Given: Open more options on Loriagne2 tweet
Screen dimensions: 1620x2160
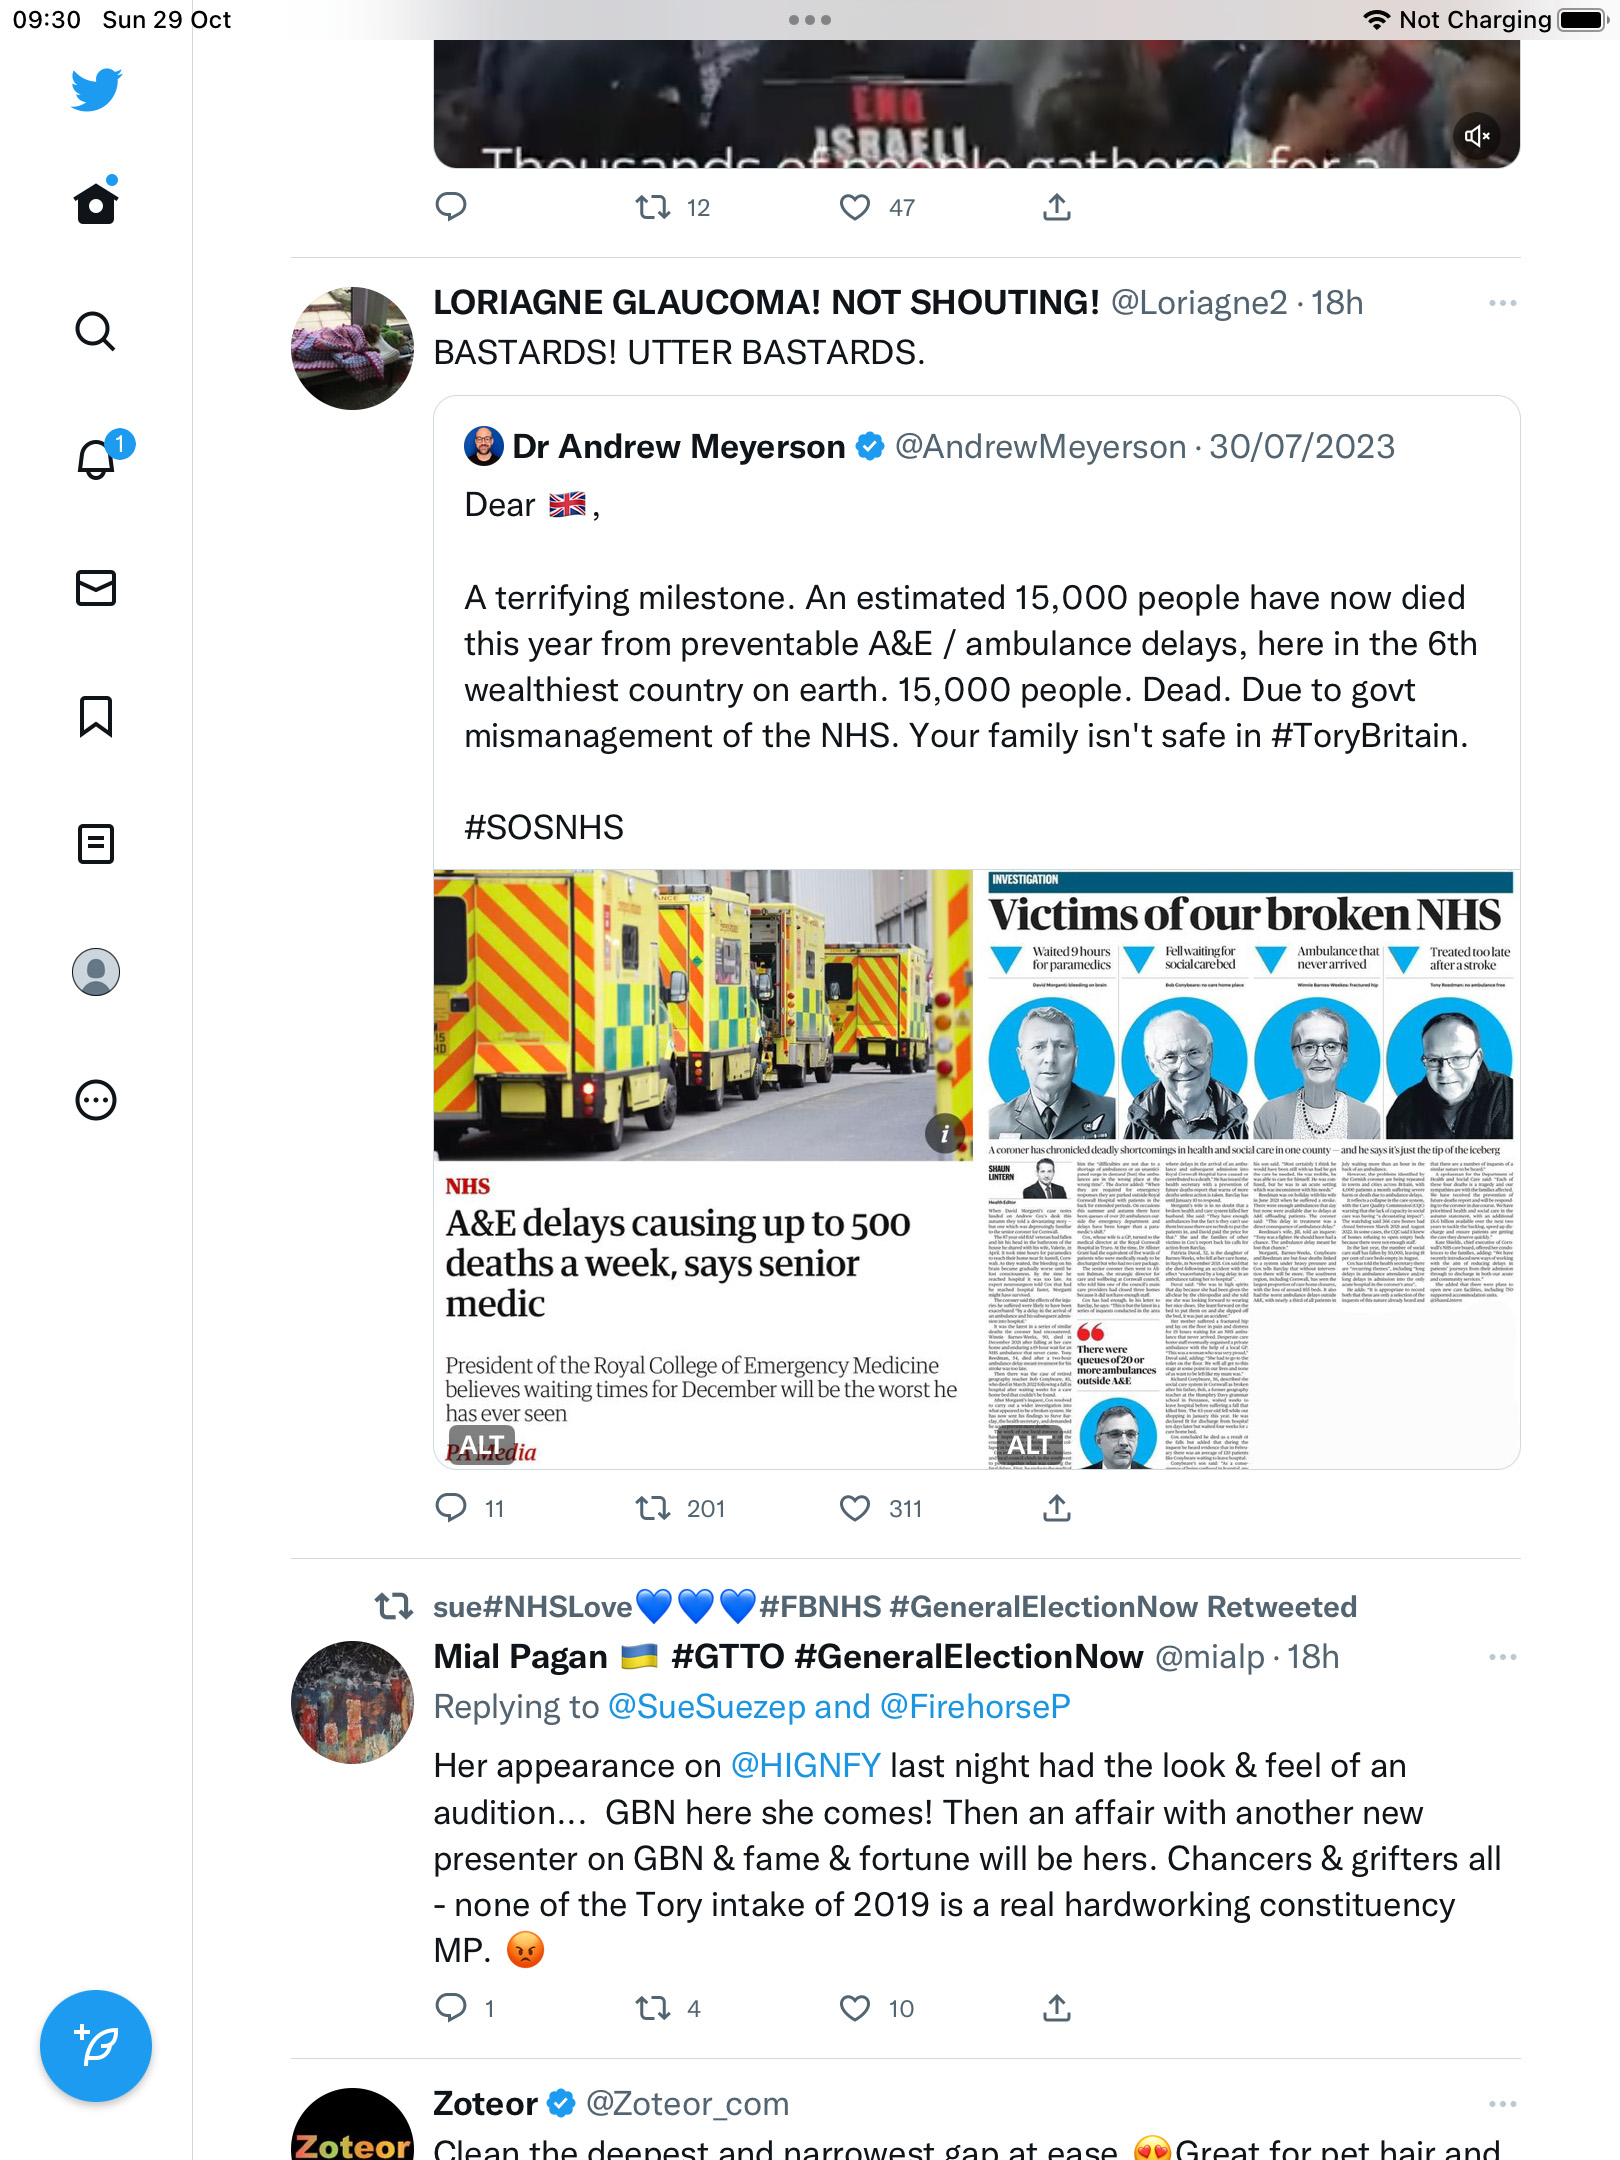Looking at the screenshot, I should point(1502,303).
